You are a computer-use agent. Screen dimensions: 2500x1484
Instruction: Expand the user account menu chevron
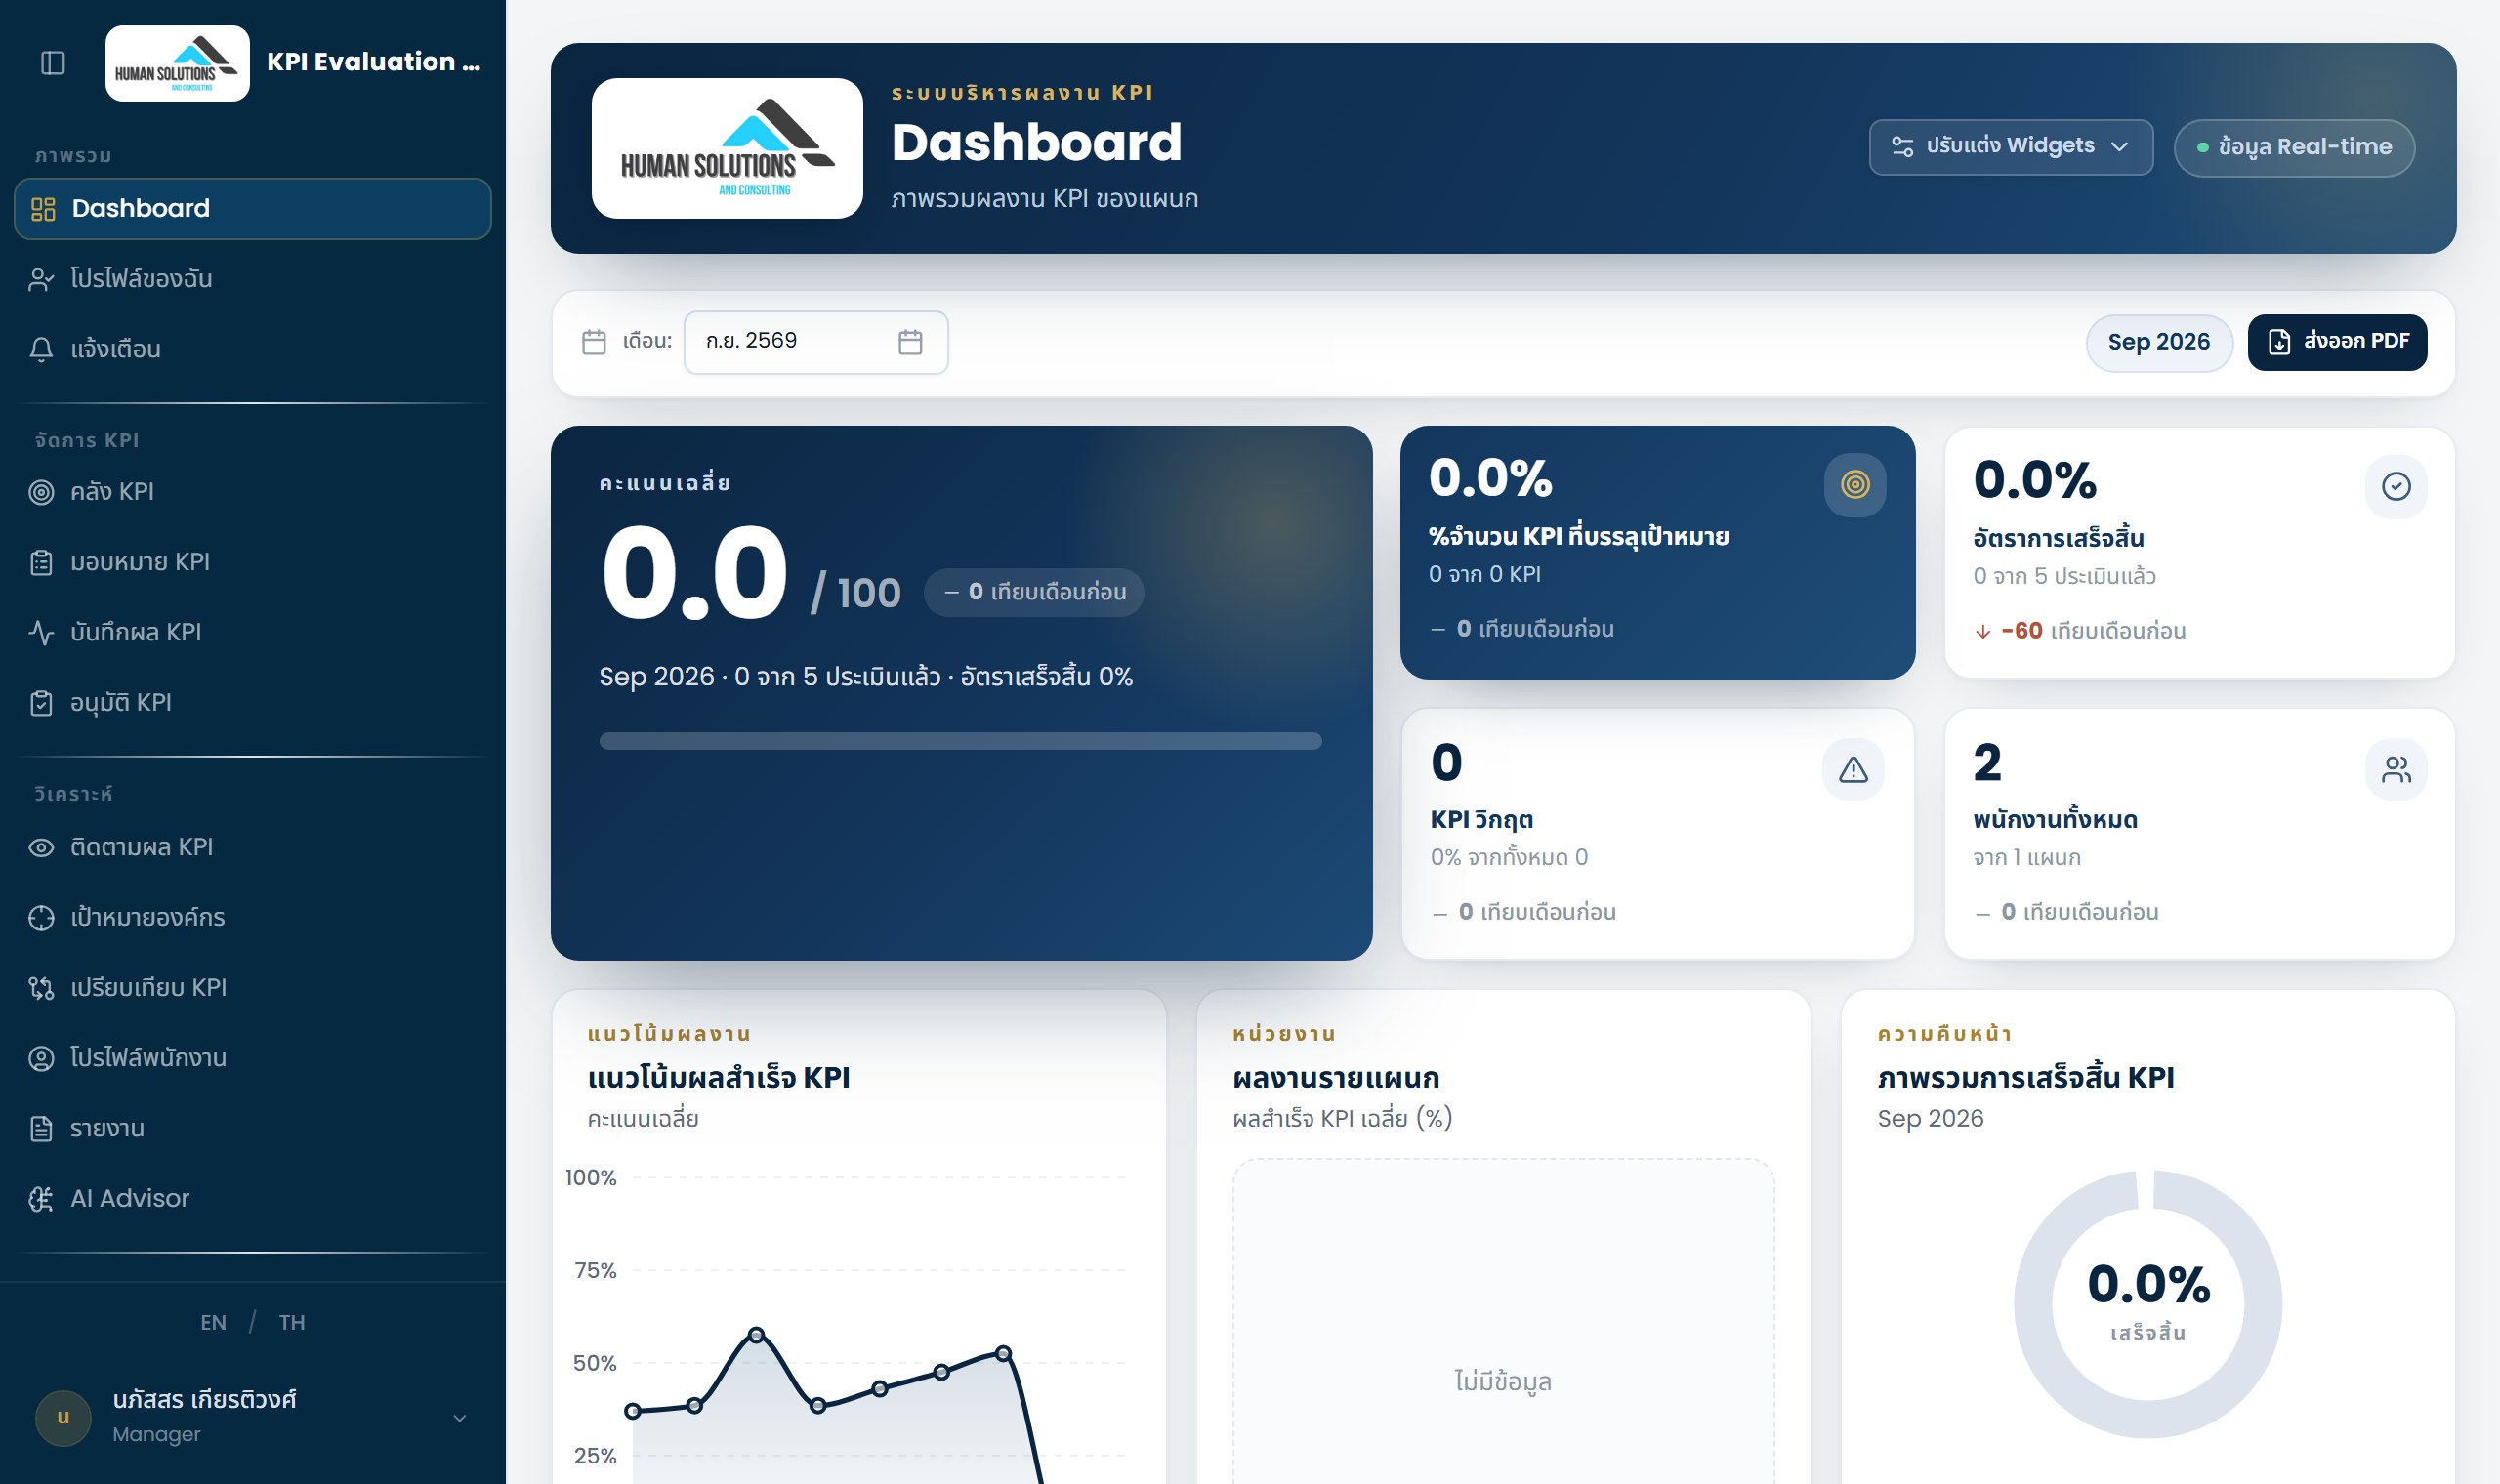[x=460, y=1418]
